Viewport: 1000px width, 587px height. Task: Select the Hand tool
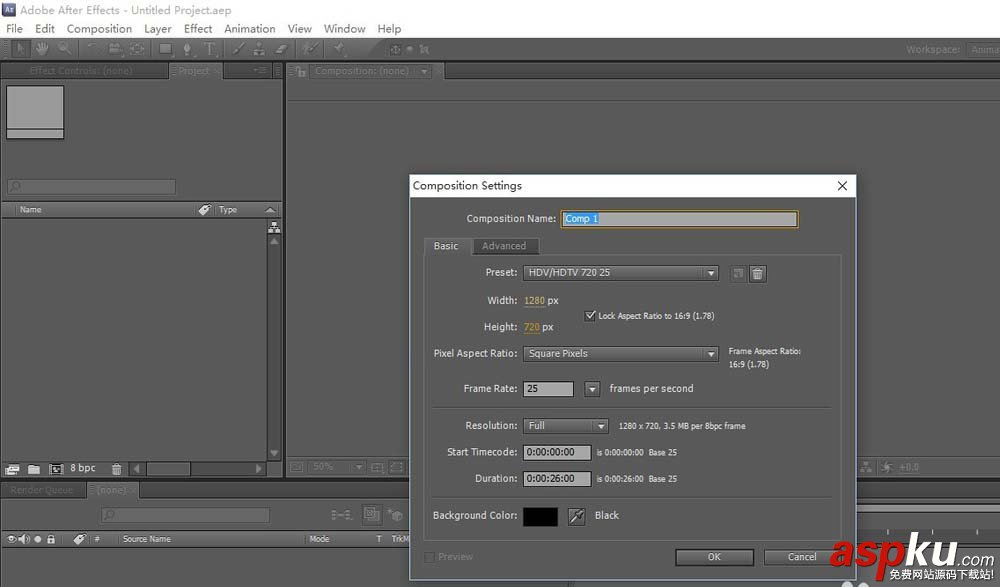pyautogui.click(x=42, y=48)
